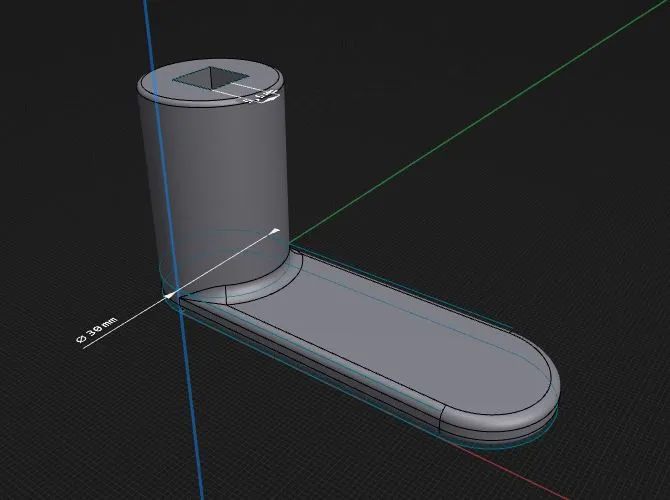Select the square hole on the cylinder top
The height and width of the screenshot is (500, 670).
pyautogui.click(x=210, y=78)
